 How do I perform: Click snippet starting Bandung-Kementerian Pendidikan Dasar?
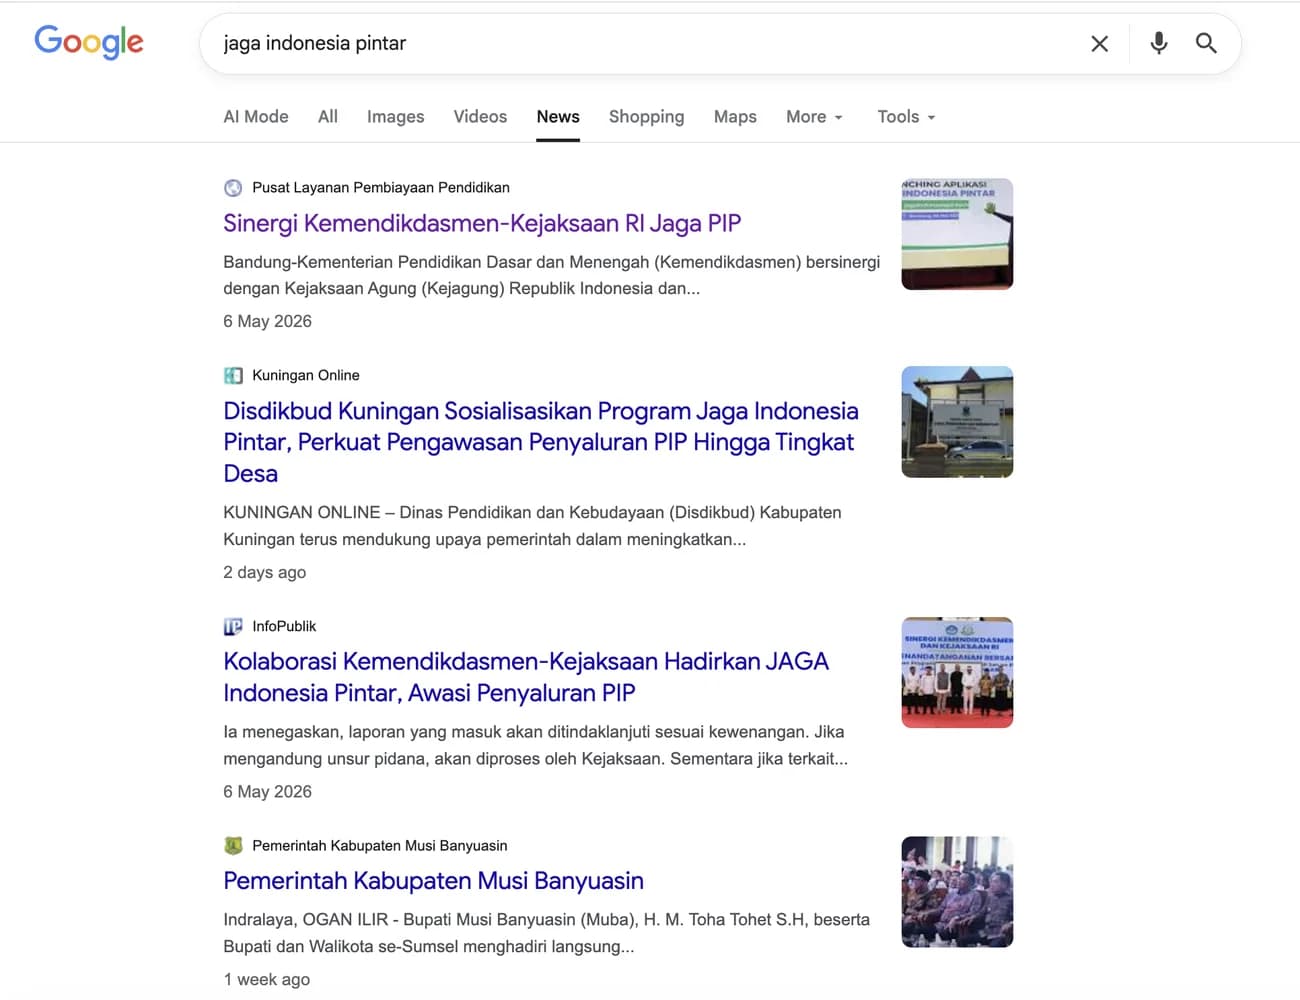point(552,275)
